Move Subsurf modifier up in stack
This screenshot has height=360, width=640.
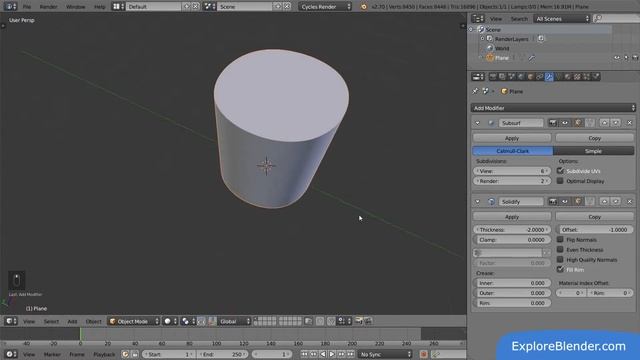(604, 123)
